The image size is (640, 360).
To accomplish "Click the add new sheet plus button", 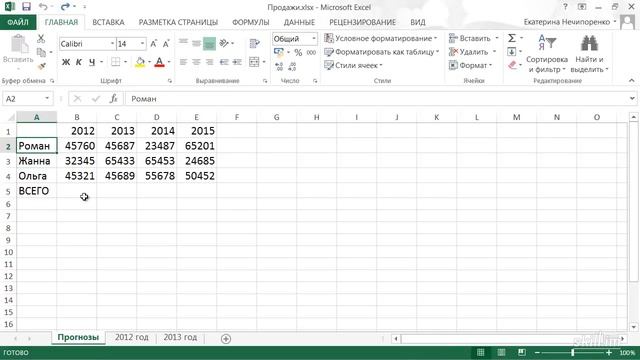I will 226,338.
